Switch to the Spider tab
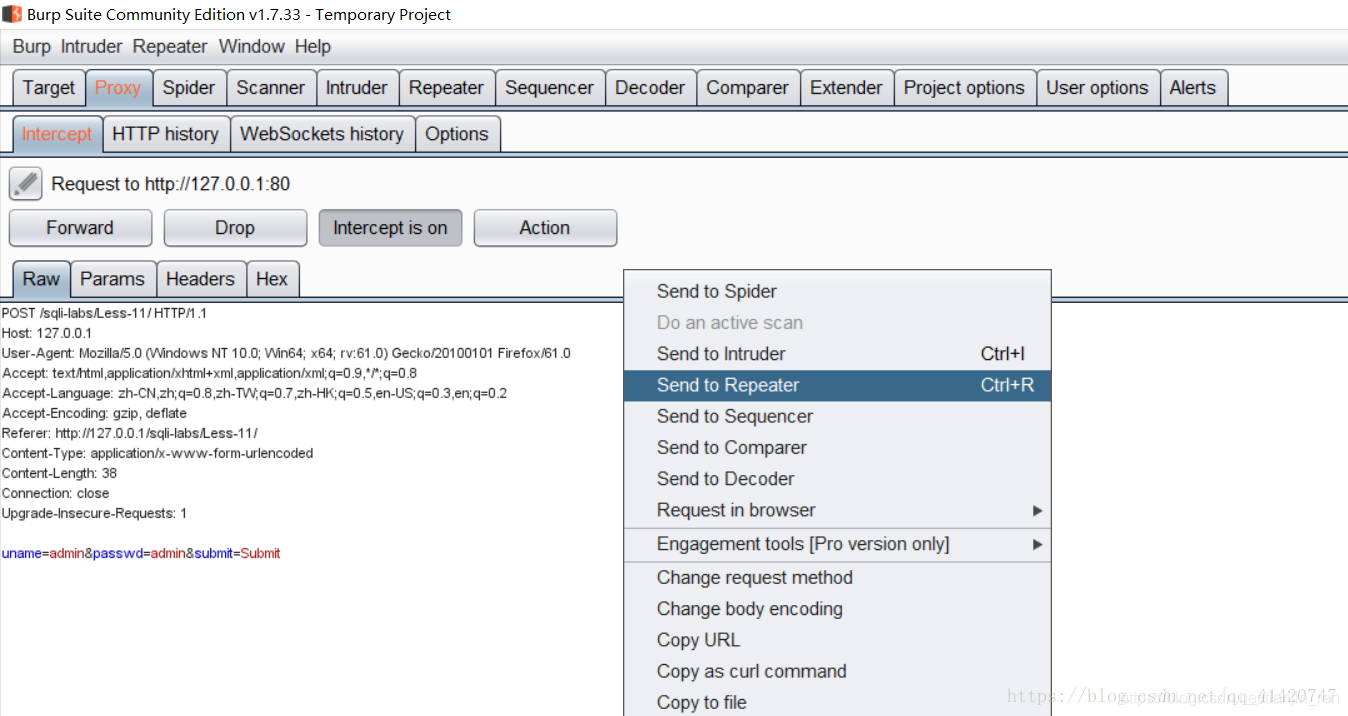Image resolution: width=1348 pixels, height=716 pixels. (189, 88)
